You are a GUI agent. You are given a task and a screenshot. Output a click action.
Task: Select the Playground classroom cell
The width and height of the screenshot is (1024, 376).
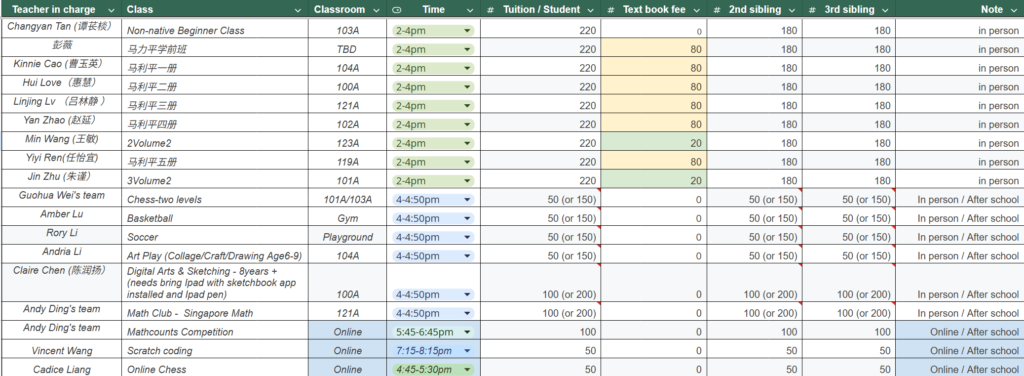pos(347,236)
